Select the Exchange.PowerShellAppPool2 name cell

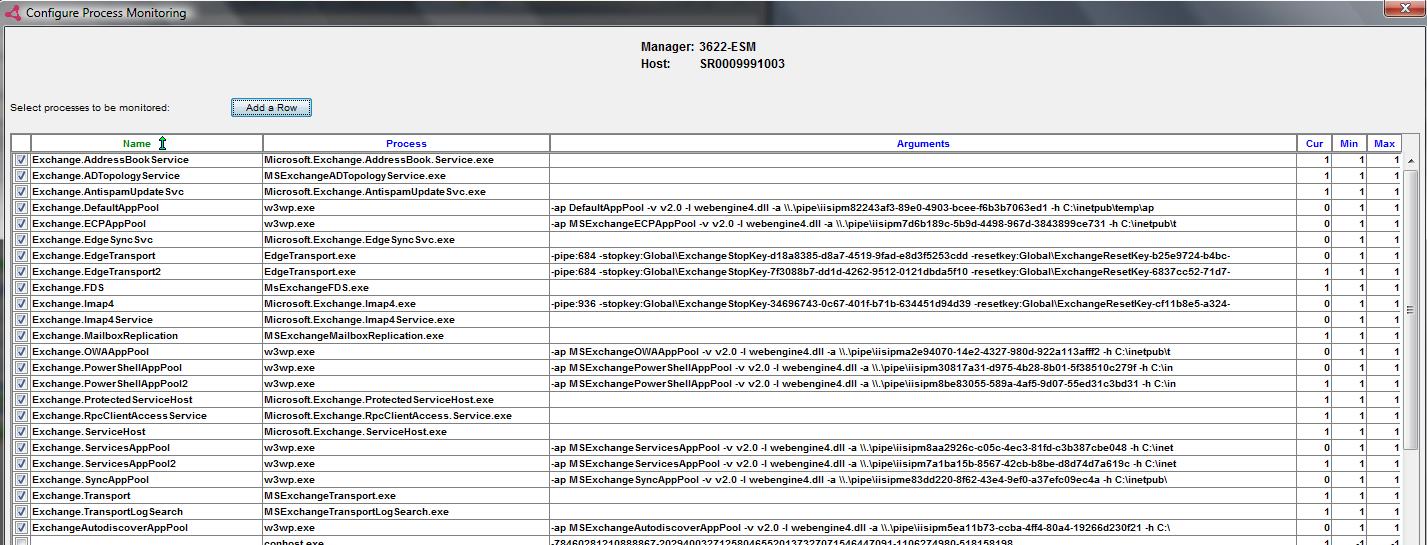click(147, 384)
